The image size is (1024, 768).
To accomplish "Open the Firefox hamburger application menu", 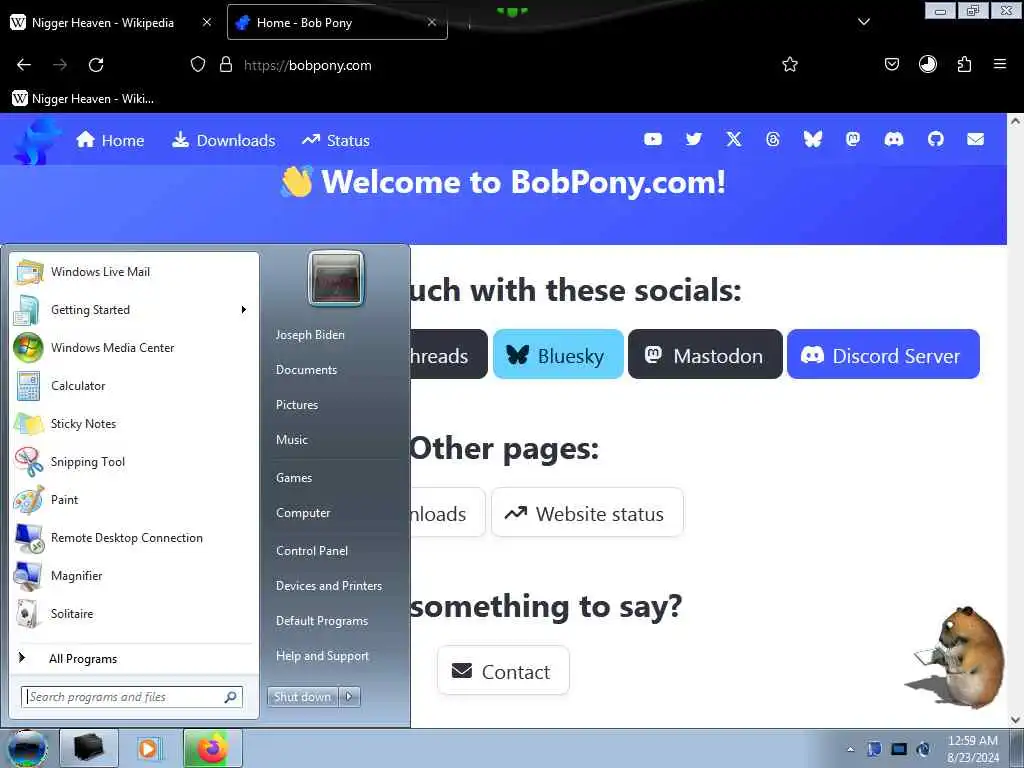I will pyautogui.click(x=999, y=64).
